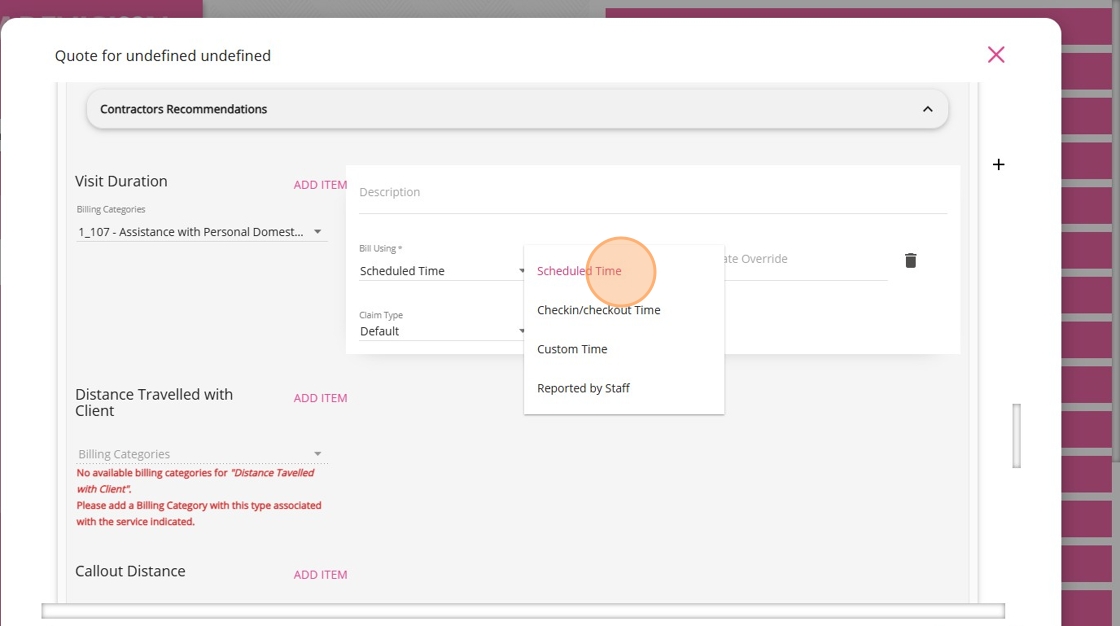
Task: Click the plus icon beside the quote form
Action: (x=999, y=164)
